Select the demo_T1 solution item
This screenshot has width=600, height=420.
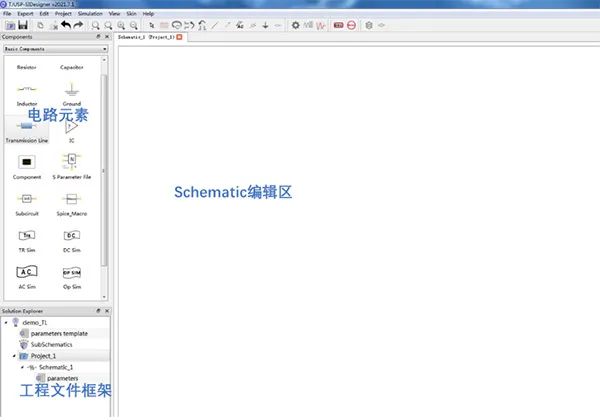coord(35,322)
